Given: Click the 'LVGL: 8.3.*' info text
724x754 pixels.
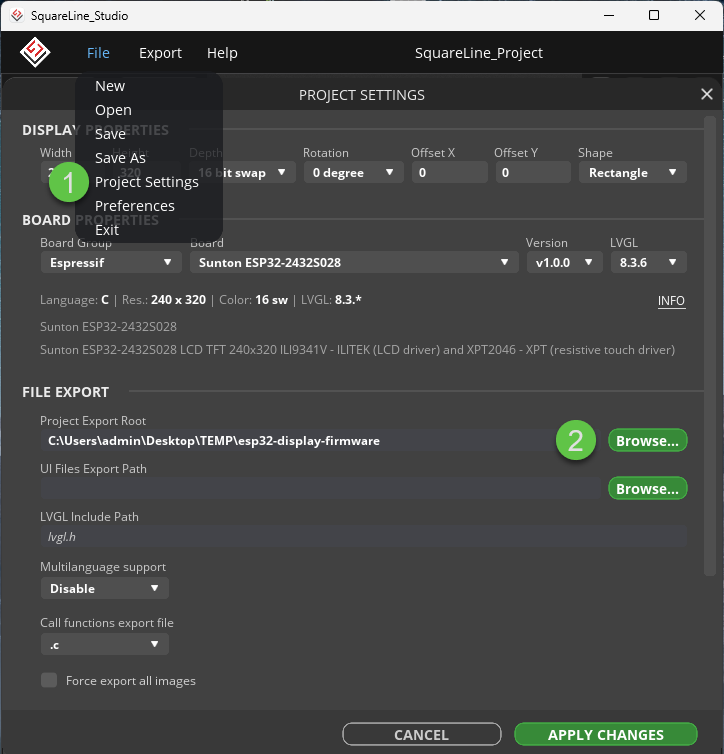Looking at the screenshot, I should (x=331, y=300).
